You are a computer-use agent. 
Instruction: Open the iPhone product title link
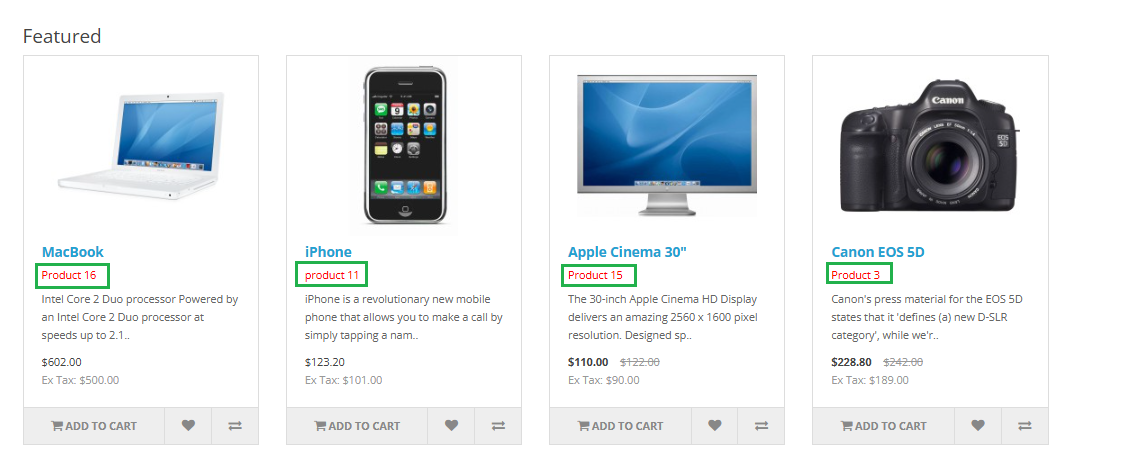pos(328,252)
